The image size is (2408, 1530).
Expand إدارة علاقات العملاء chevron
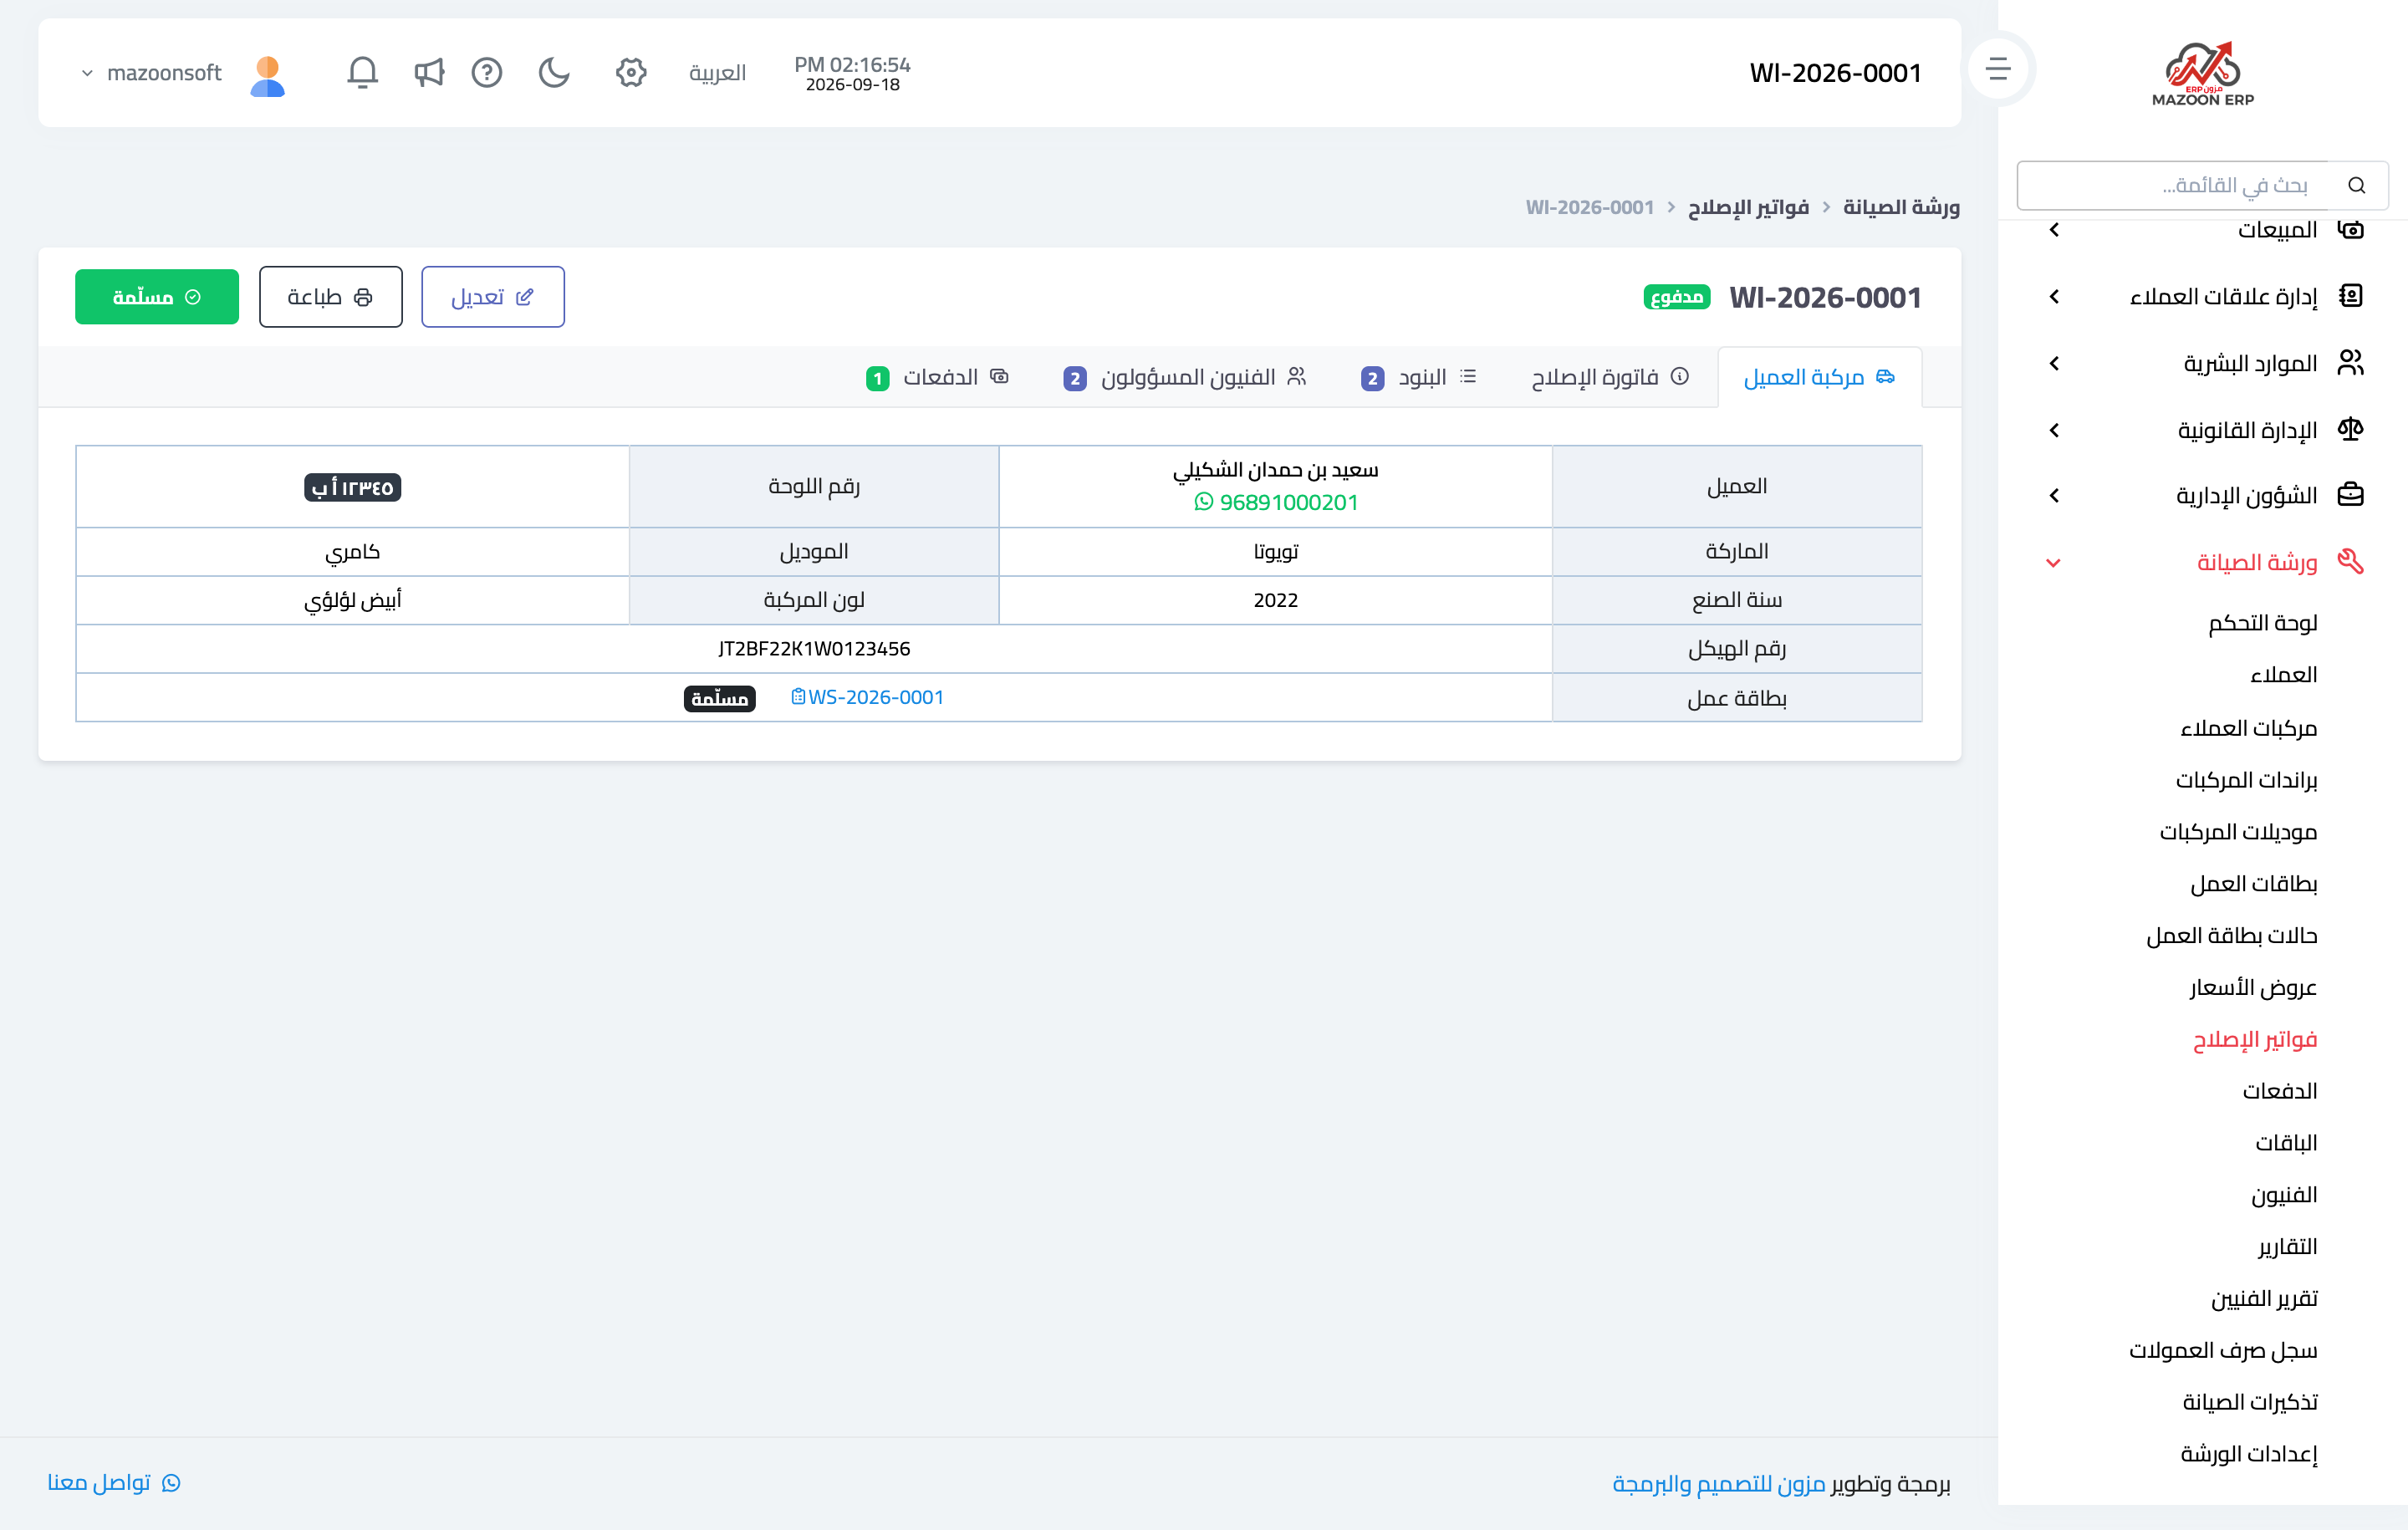(2054, 297)
